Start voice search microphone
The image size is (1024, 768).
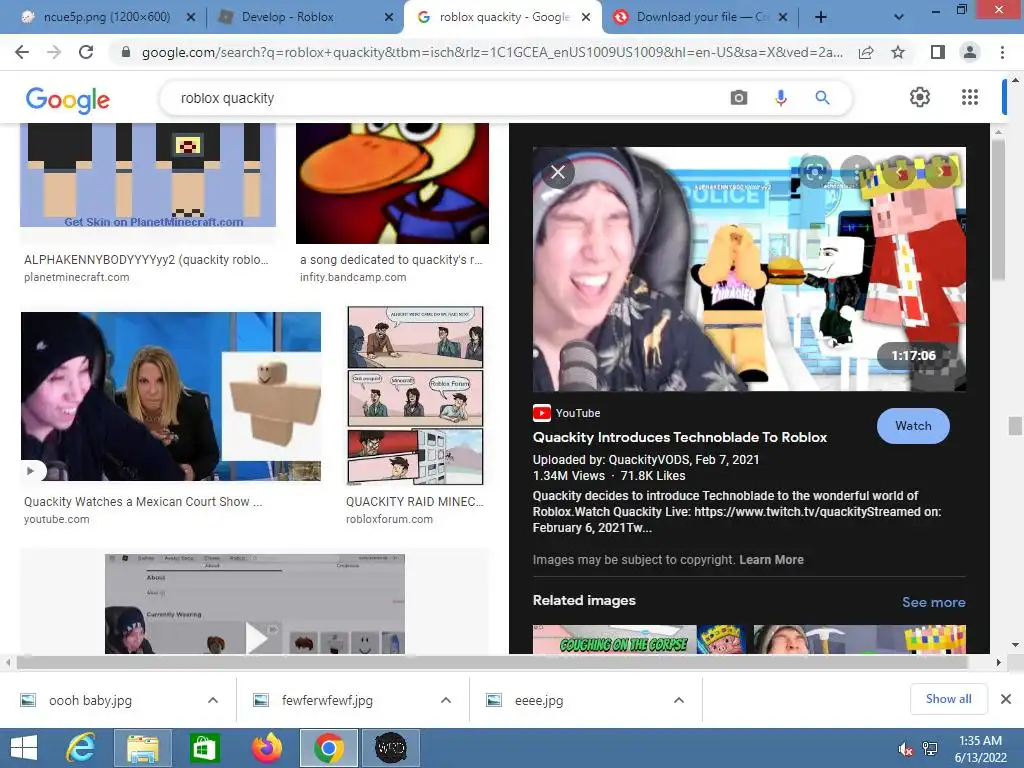[x=780, y=98]
